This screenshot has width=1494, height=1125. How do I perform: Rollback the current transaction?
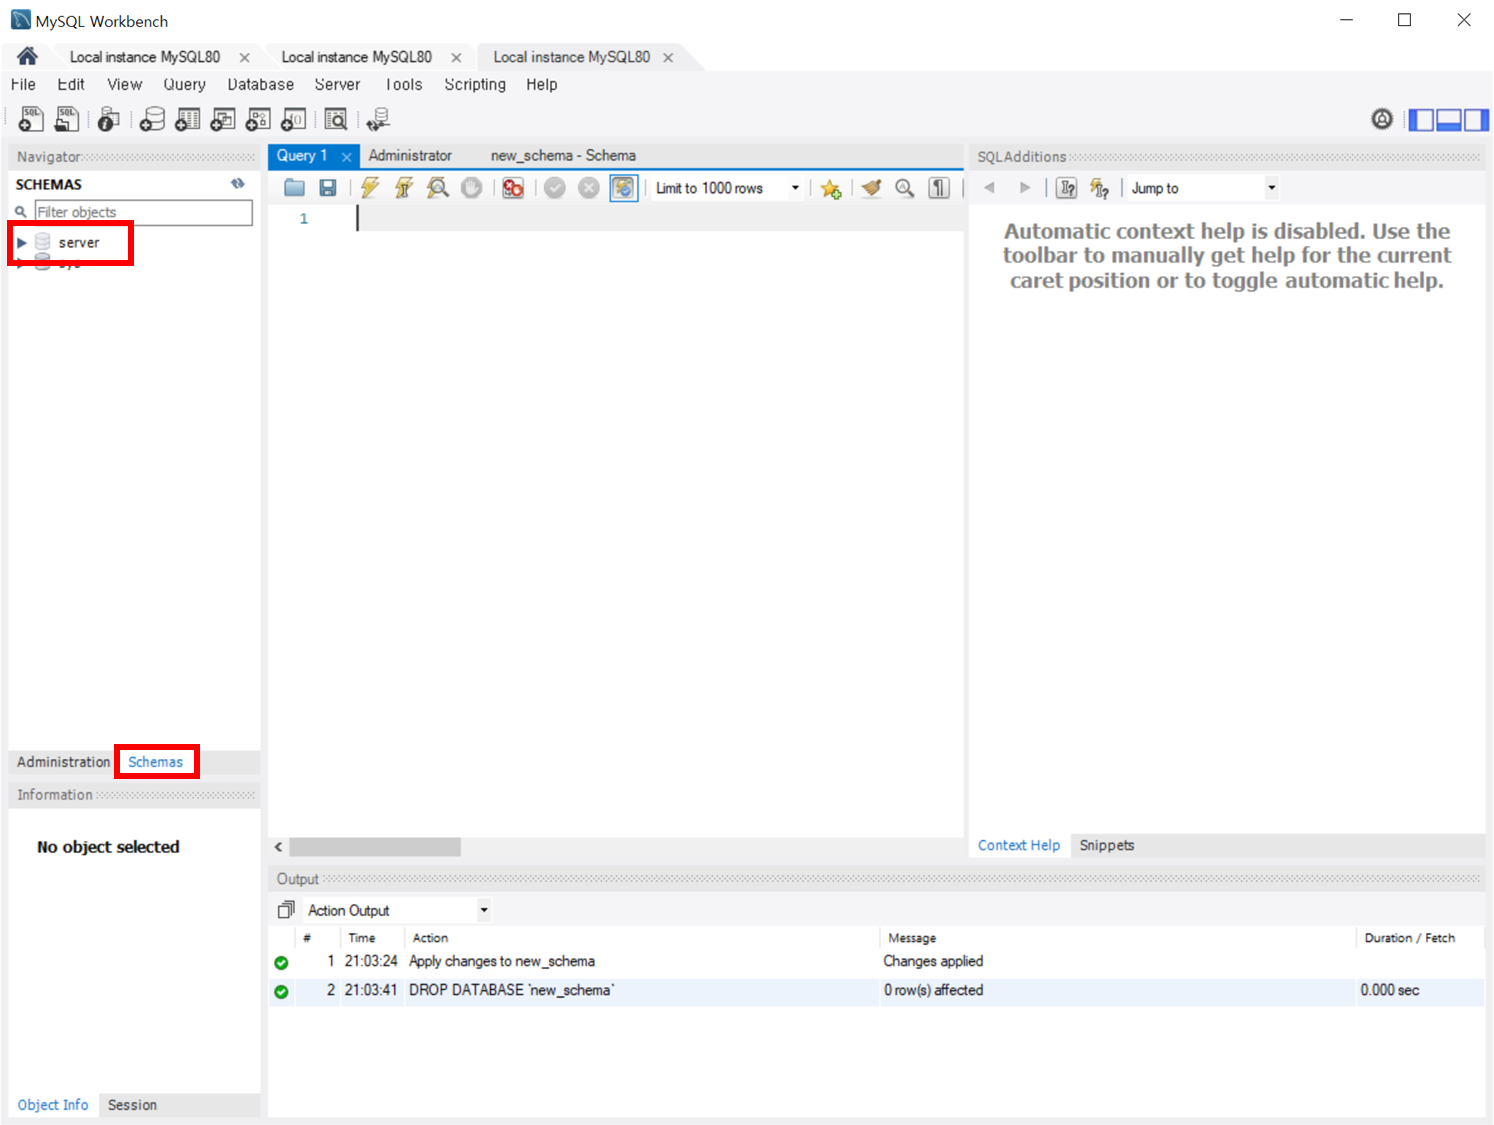pyautogui.click(x=589, y=188)
